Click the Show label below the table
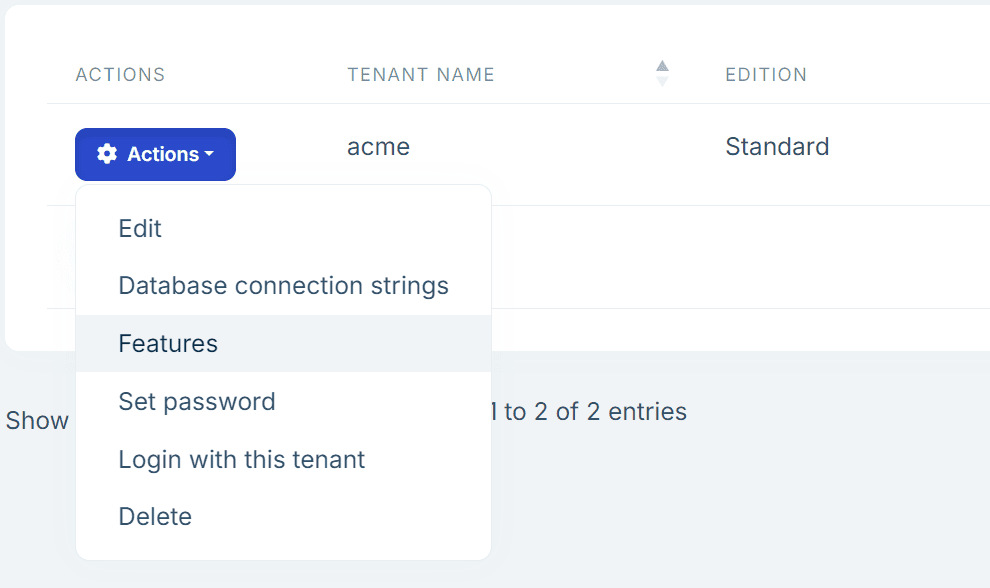 click(37, 421)
